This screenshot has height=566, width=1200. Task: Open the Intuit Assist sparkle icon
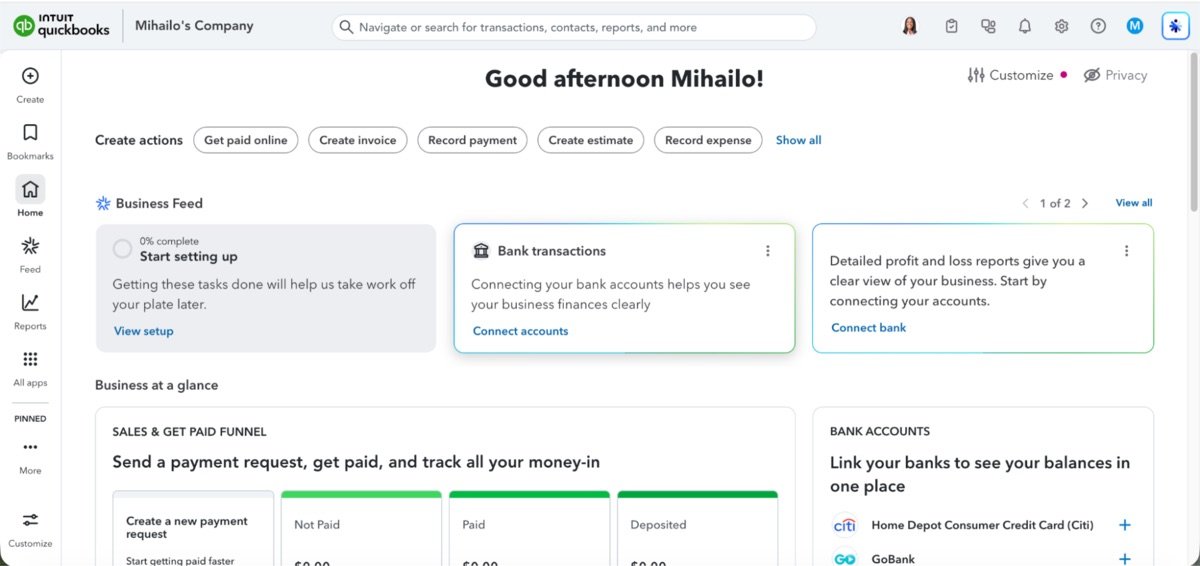[x=1175, y=27]
